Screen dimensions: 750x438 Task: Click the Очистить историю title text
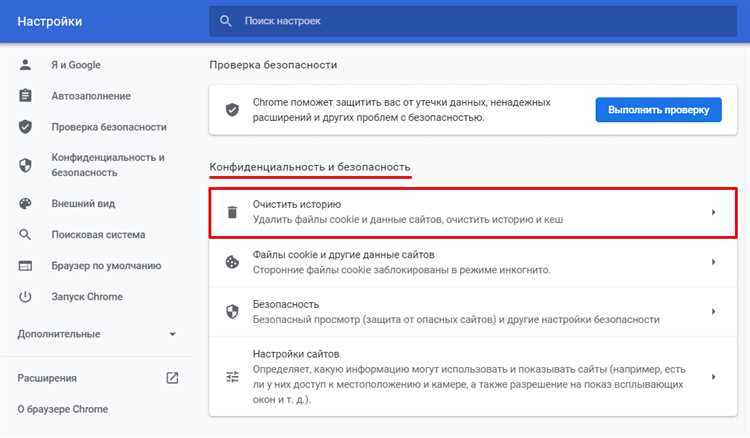pos(297,204)
